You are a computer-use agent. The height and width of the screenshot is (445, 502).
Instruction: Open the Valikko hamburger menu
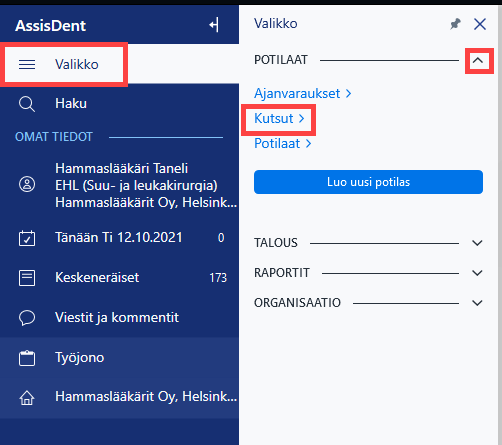pos(27,64)
